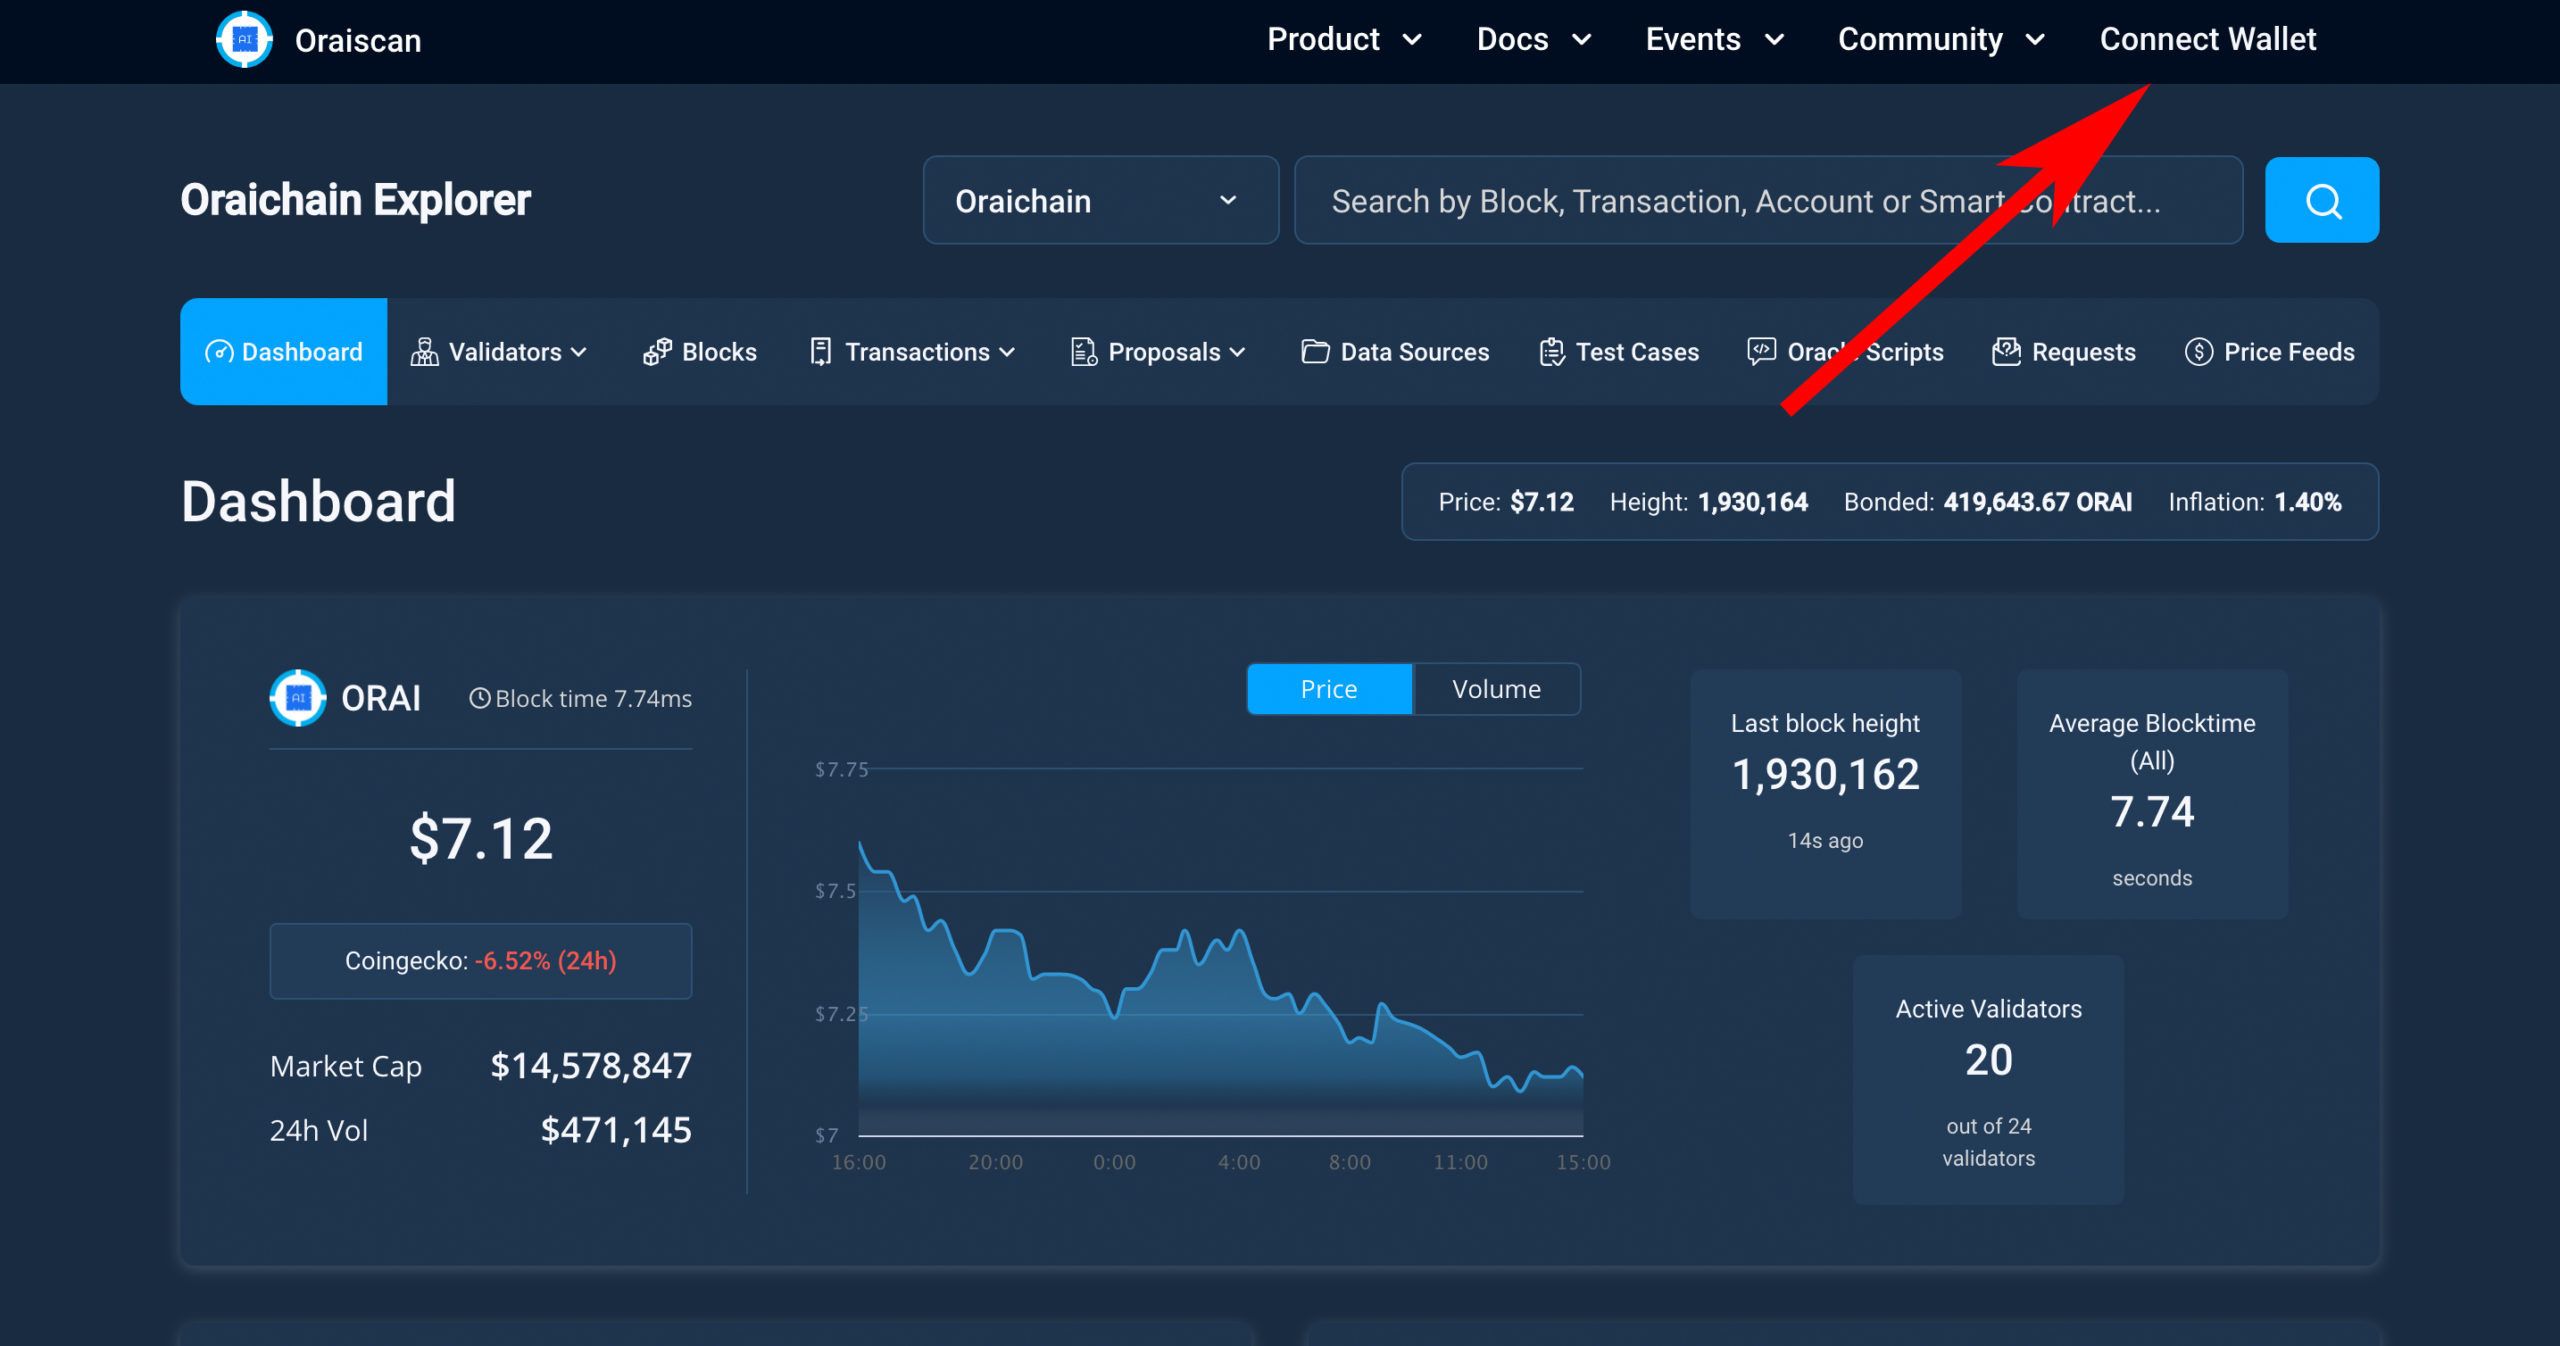This screenshot has width=2560, height=1346.
Task: Switch chart to Price view
Action: click(x=1329, y=689)
